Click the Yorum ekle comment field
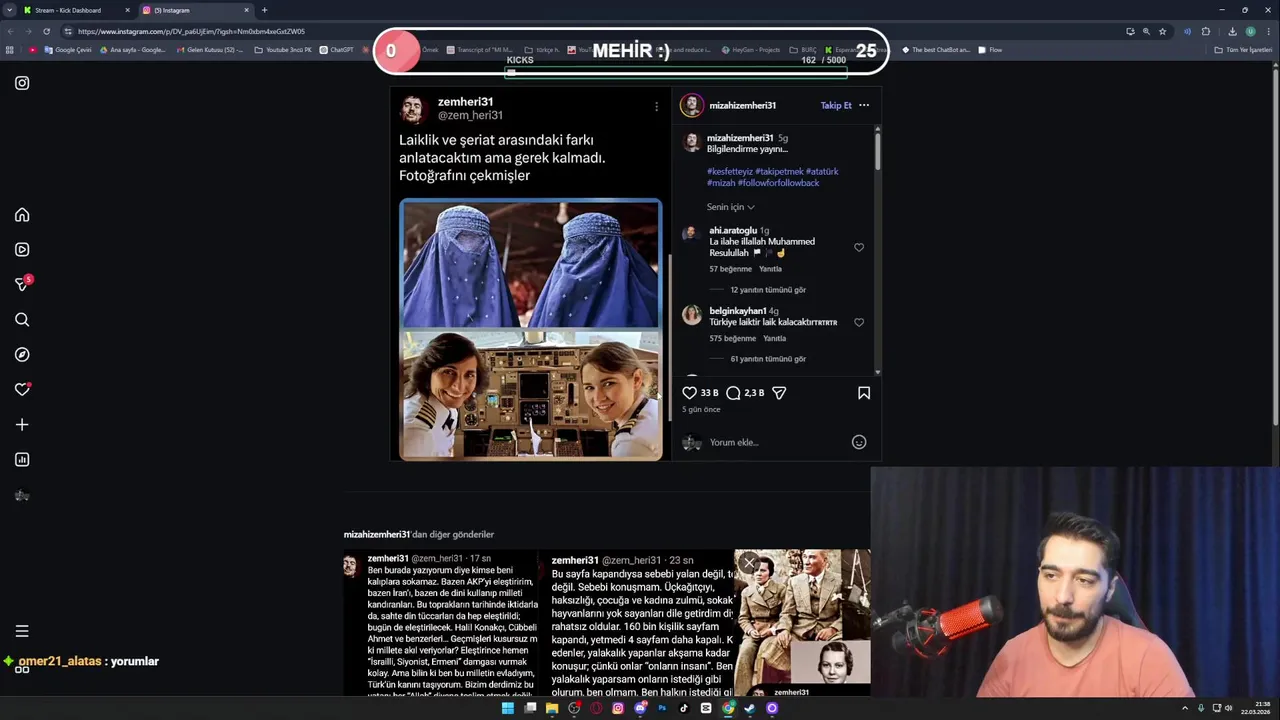This screenshot has height=720, width=1280. pos(775,442)
